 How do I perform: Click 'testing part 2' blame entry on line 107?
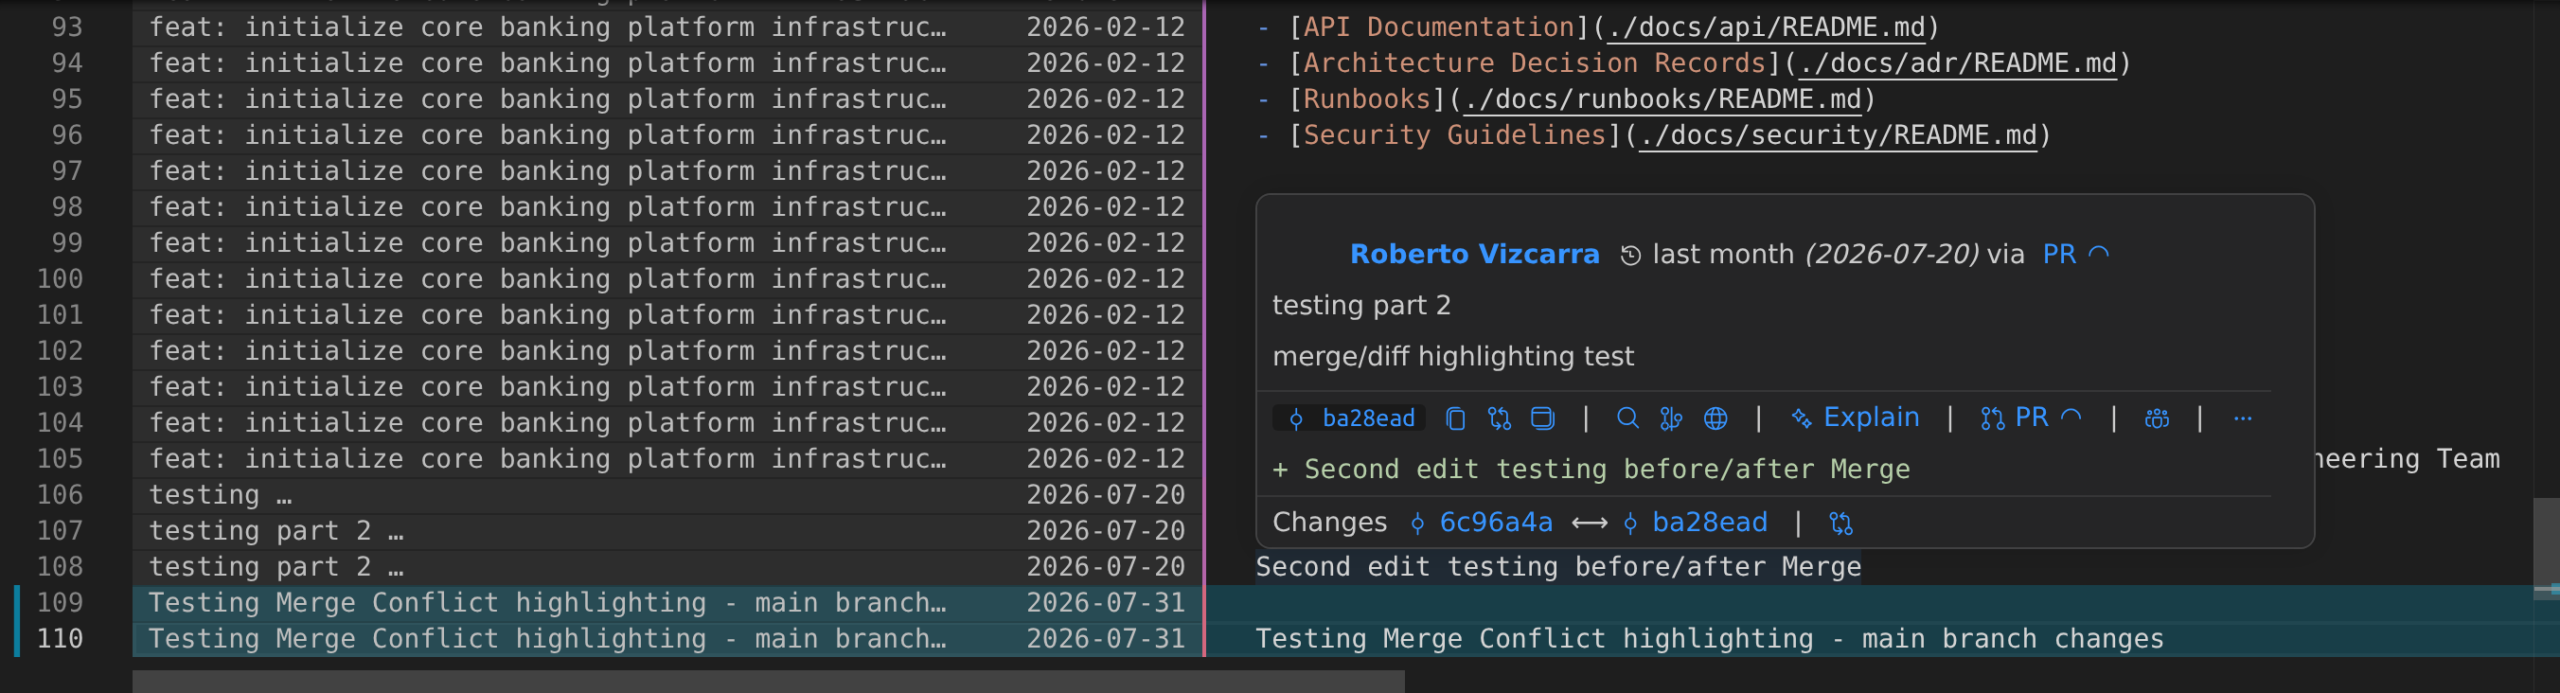[668, 531]
